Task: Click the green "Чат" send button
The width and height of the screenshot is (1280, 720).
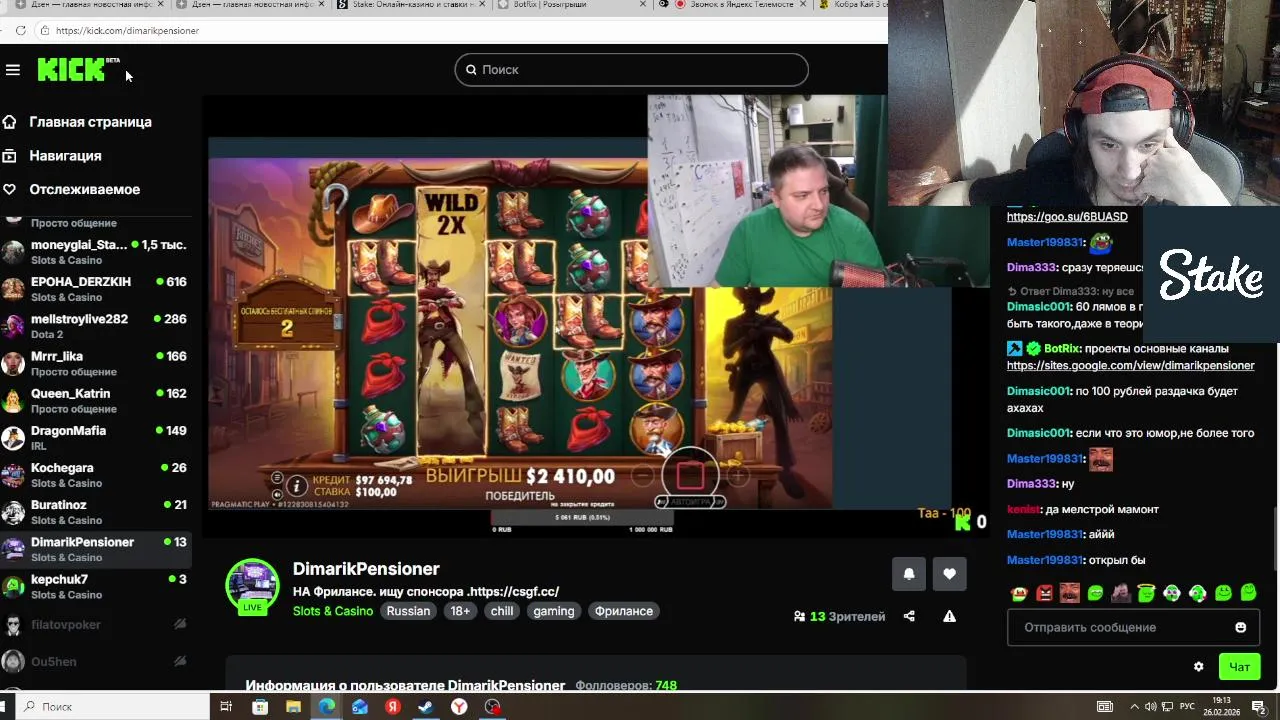Action: tap(1240, 667)
